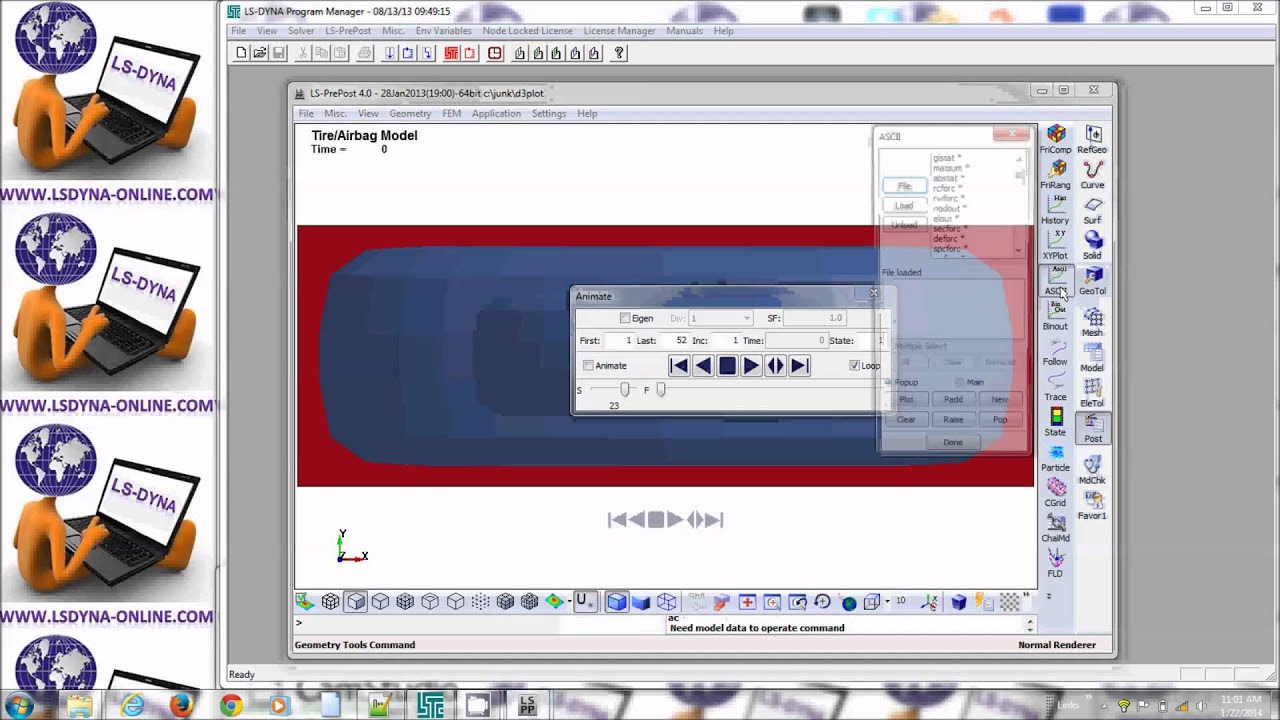Click the Raise button in ASCII panel
This screenshot has width=1280, height=720.
tap(953, 420)
